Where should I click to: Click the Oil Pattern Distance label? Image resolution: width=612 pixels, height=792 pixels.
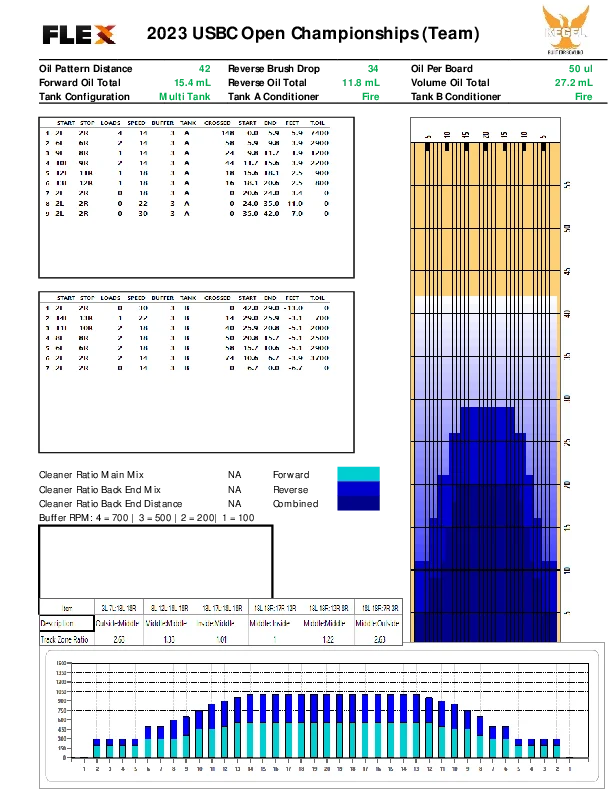85,69
